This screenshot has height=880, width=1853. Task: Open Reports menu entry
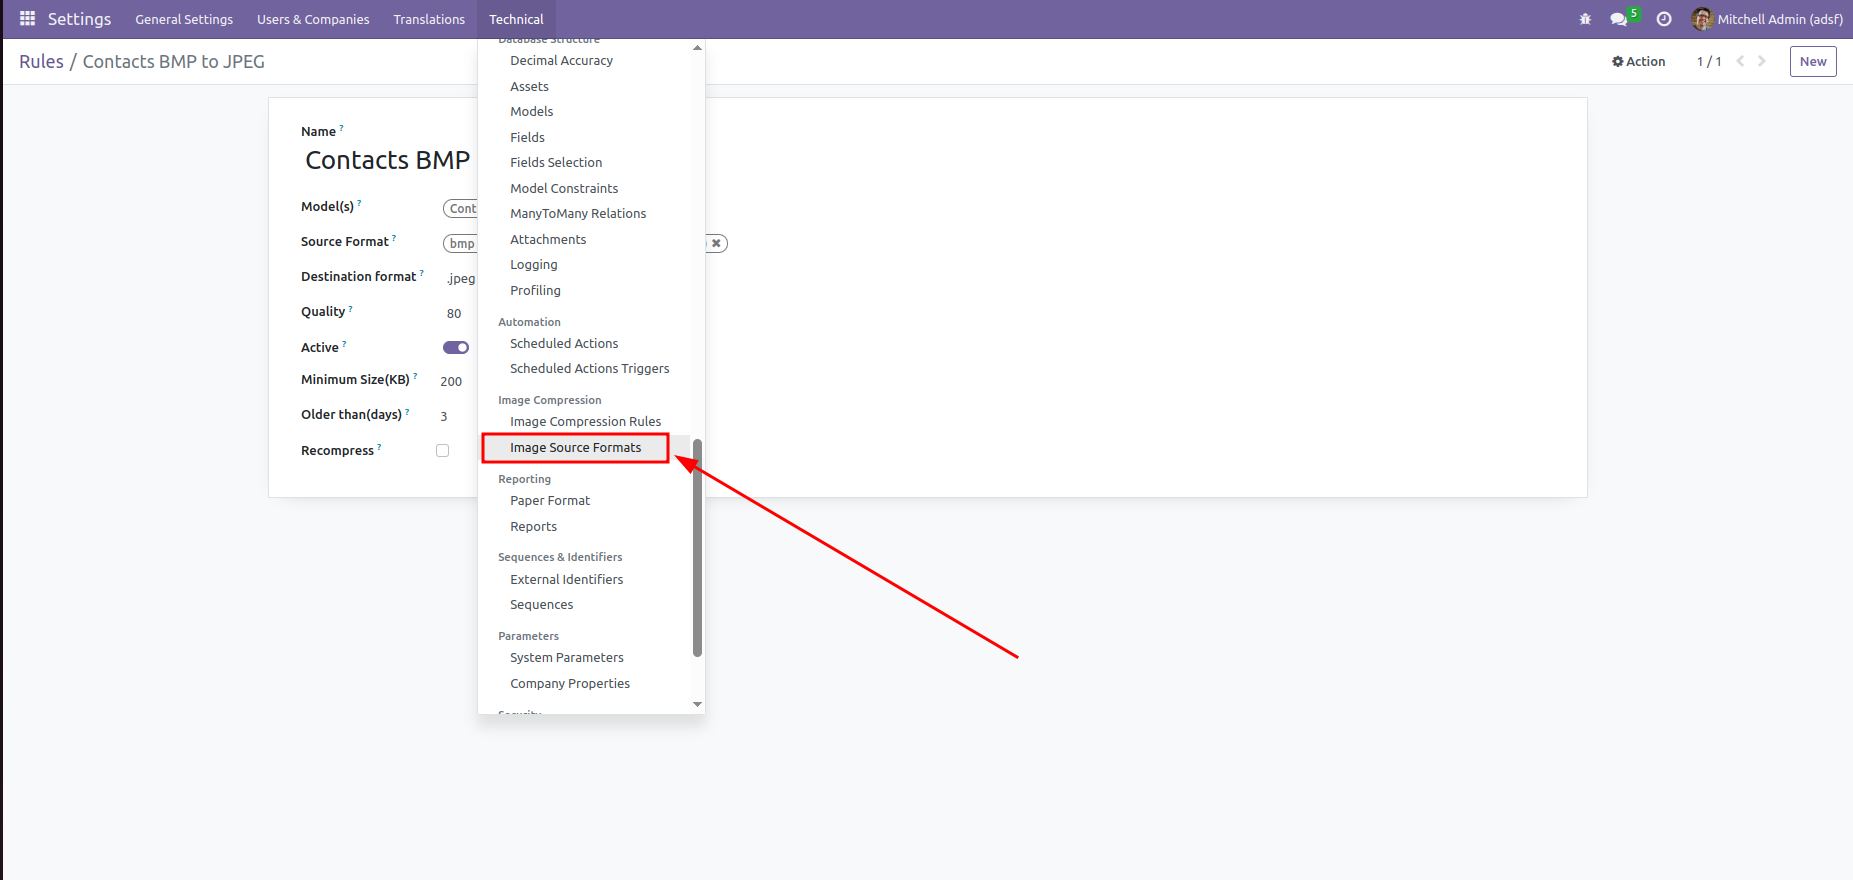coord(534,526)
